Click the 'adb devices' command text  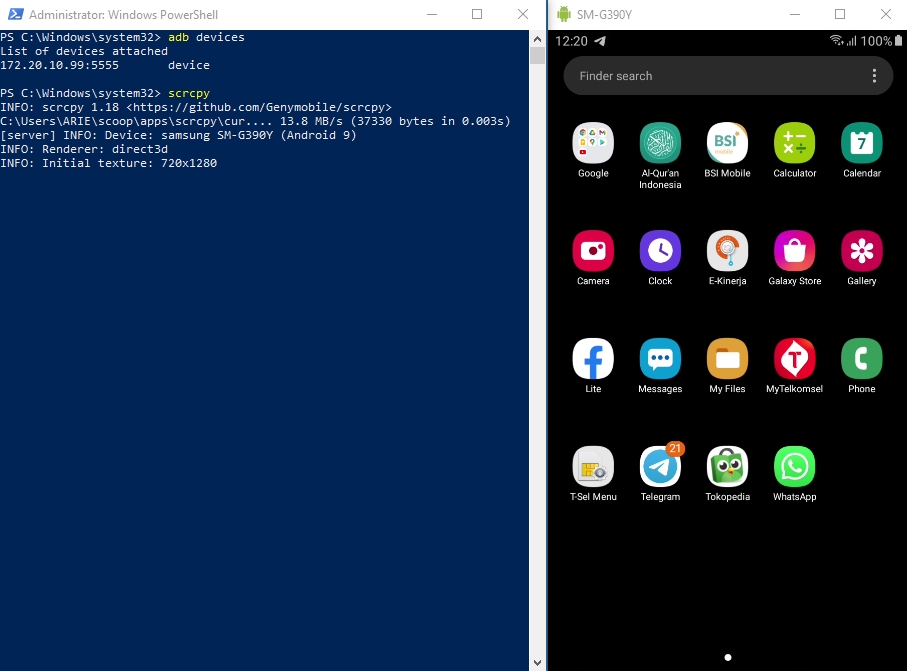pos(207,37)
